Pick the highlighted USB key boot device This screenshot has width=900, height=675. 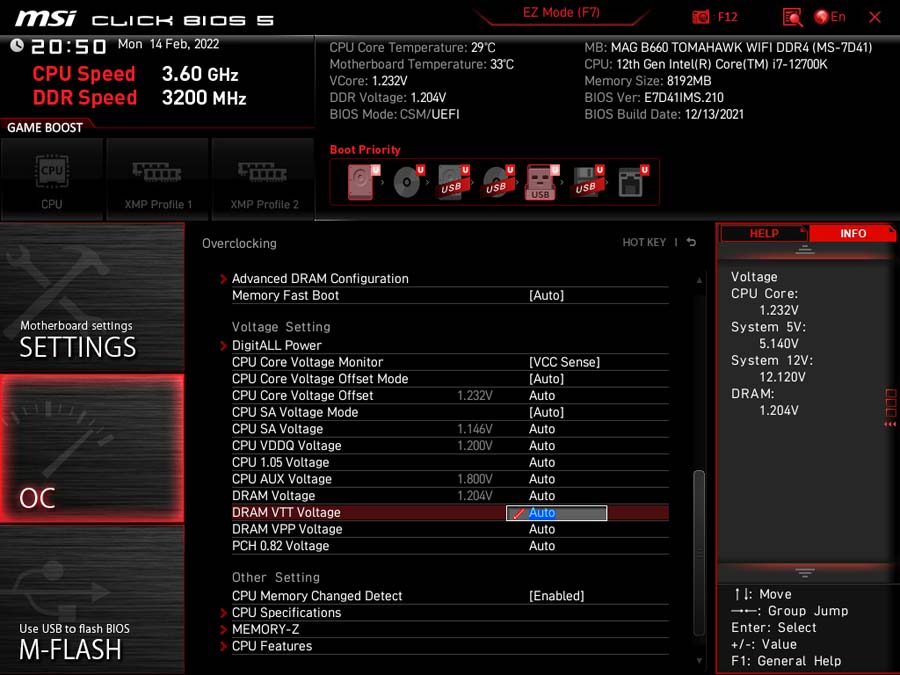(541, 183)
